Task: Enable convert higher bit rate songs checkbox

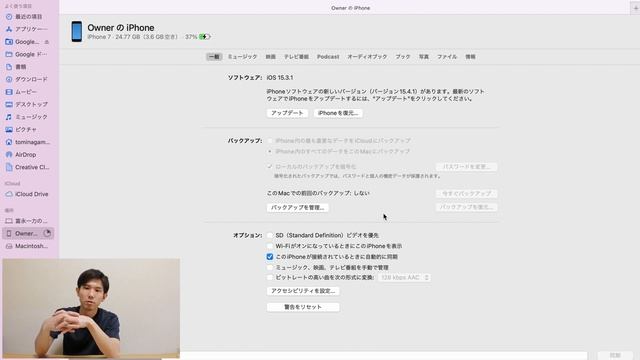Action: pyautogui.click(x=269, y=278)
